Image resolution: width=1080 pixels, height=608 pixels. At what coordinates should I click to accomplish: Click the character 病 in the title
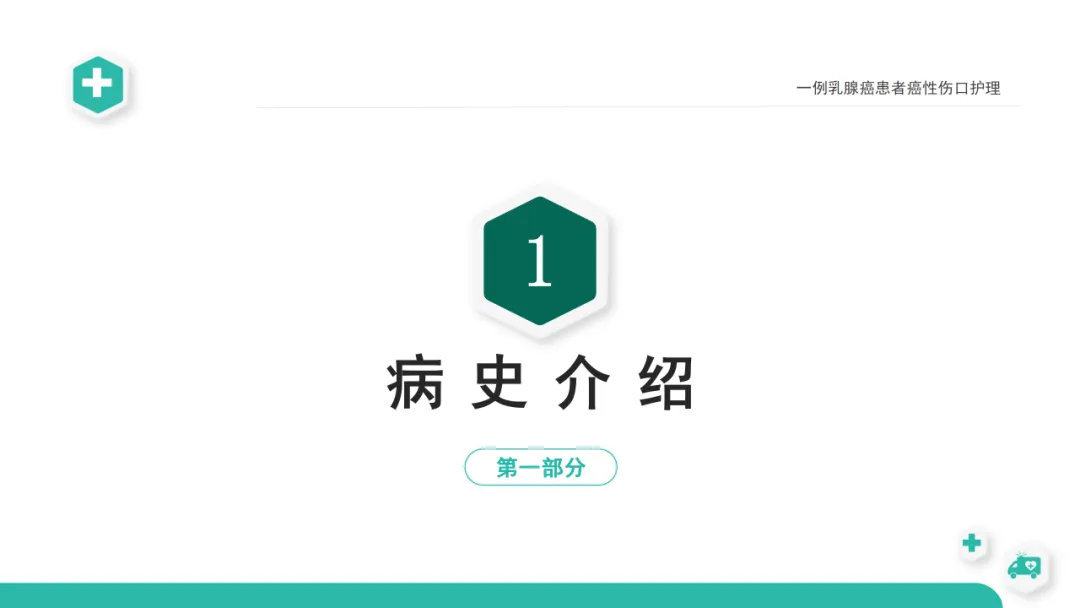(x=415, y=383)
